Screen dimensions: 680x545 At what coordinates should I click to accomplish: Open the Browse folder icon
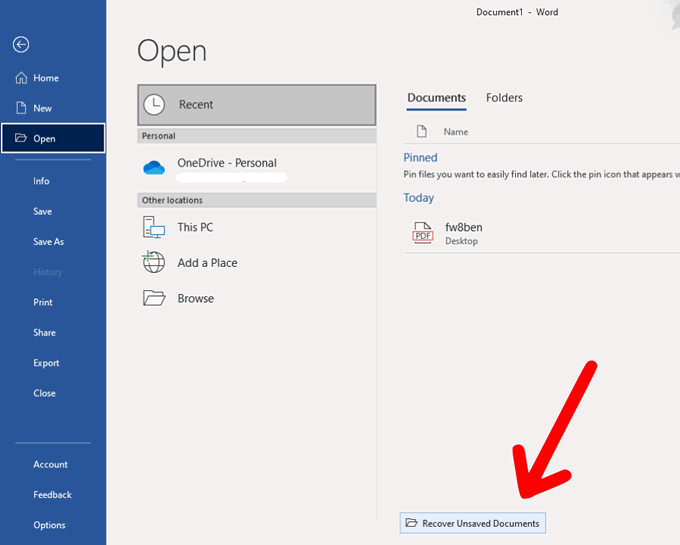tap(153, 298)
